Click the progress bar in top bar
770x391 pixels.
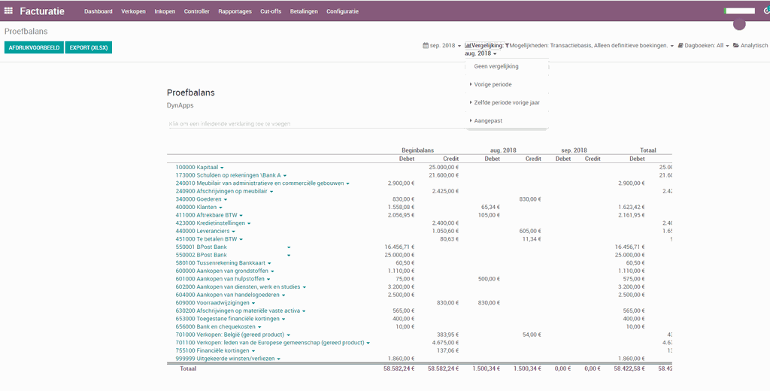[x=740, y=11]
